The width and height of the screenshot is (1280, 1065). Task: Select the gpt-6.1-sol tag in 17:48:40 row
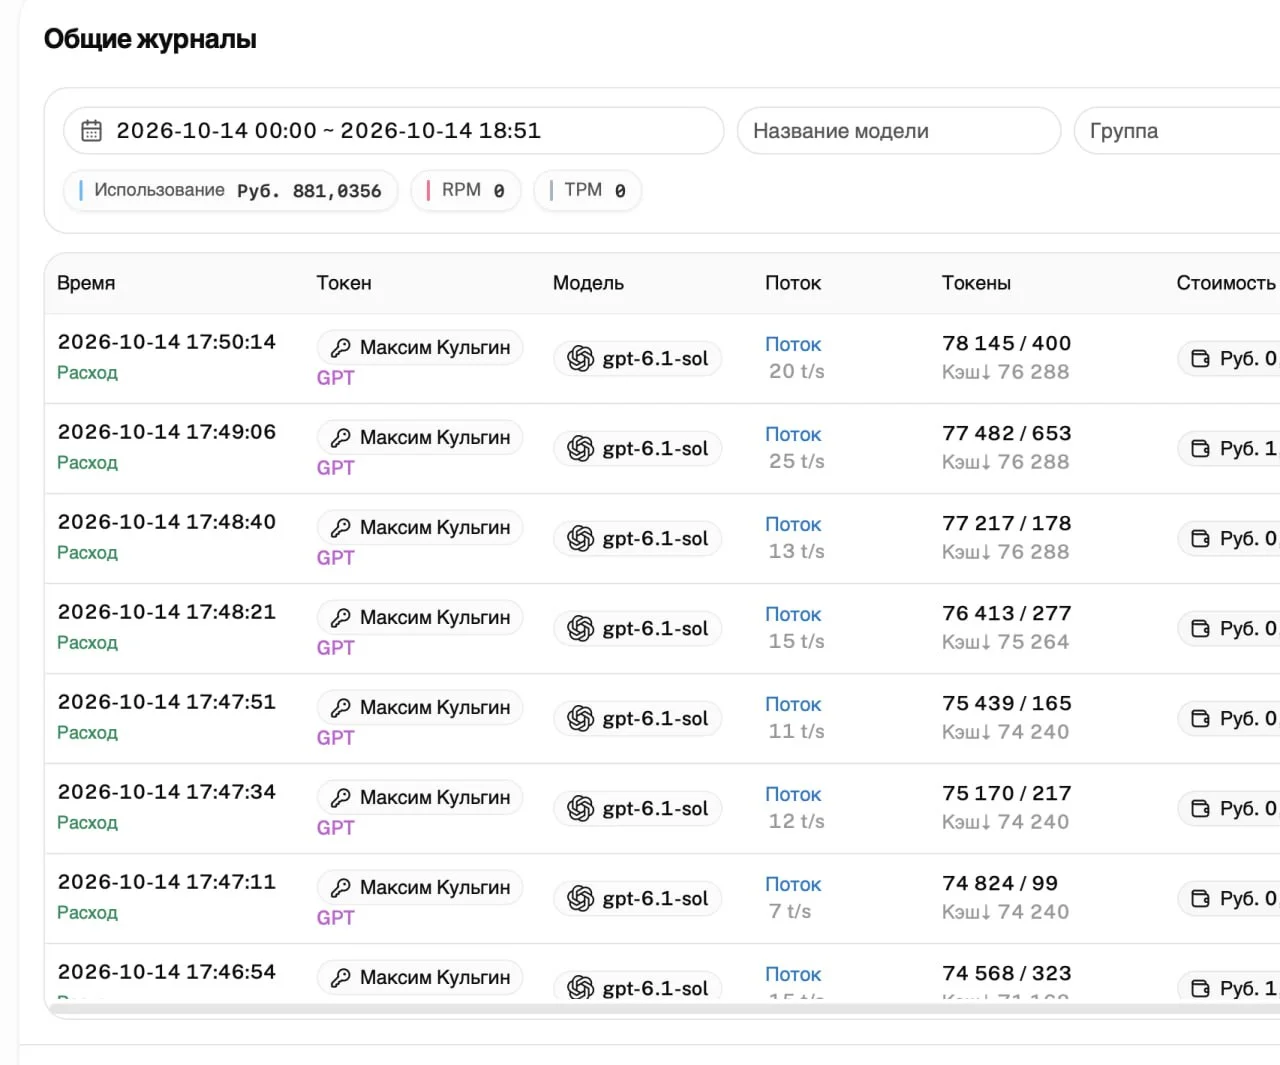pos(638,539)
